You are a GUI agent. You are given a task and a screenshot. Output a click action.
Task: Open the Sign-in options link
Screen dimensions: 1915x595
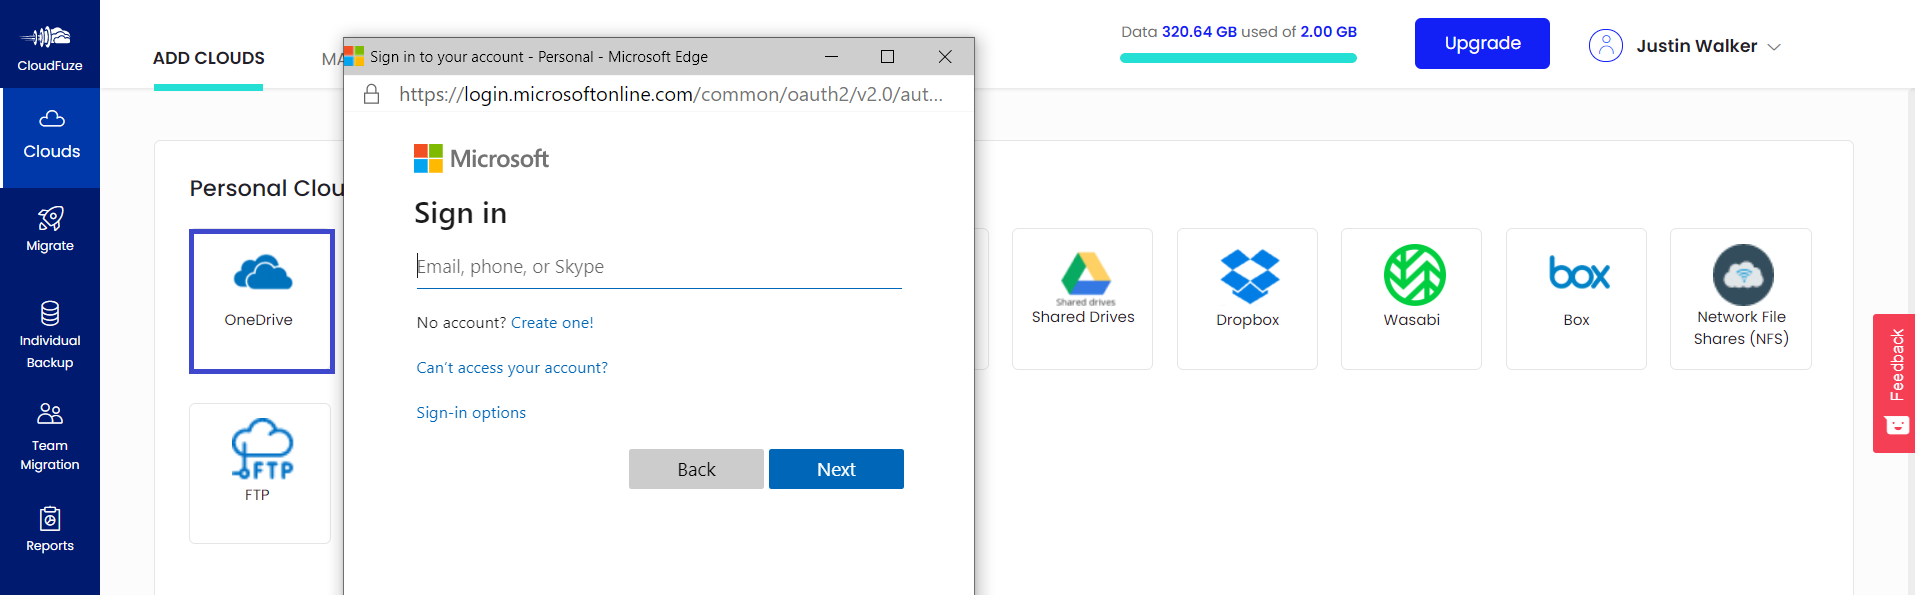click(x=471, y=413)
